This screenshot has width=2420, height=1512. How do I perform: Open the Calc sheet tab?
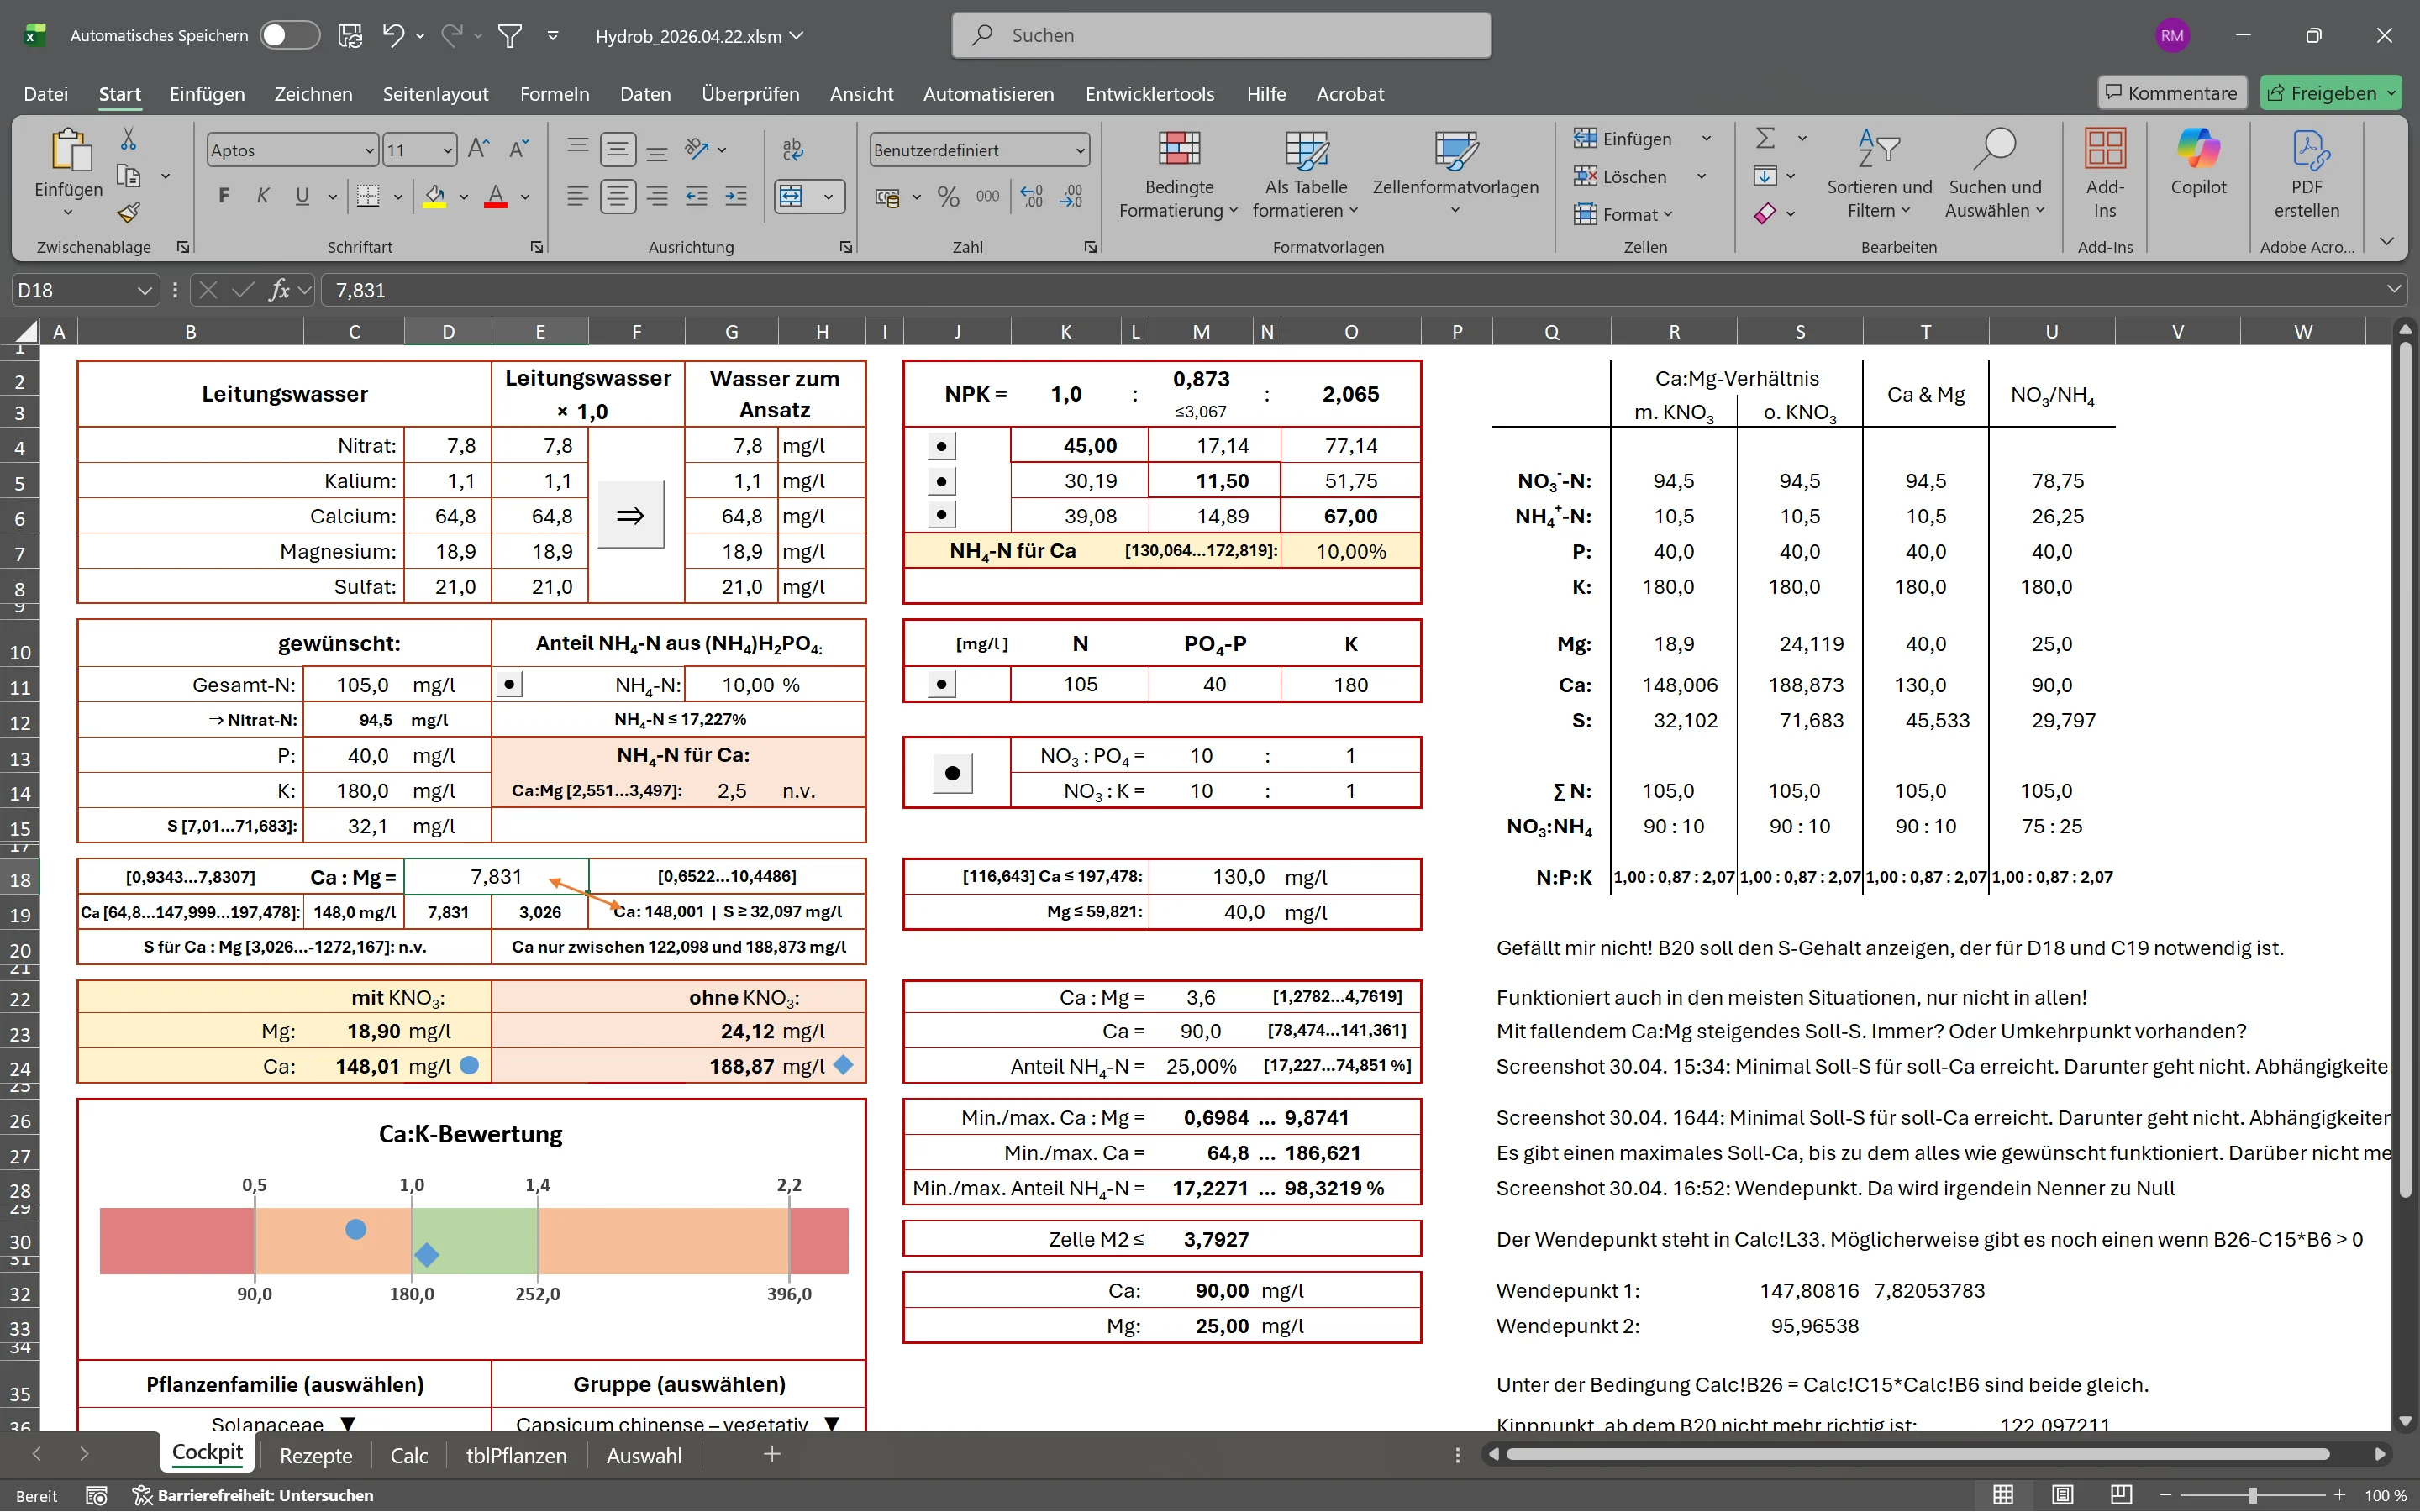click(409, 1456)
